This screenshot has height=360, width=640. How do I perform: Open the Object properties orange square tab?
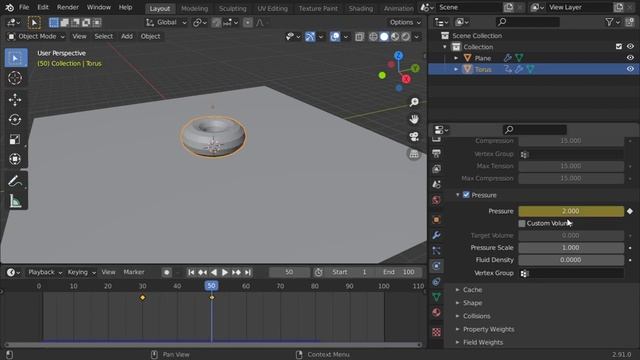coord(436,220)
